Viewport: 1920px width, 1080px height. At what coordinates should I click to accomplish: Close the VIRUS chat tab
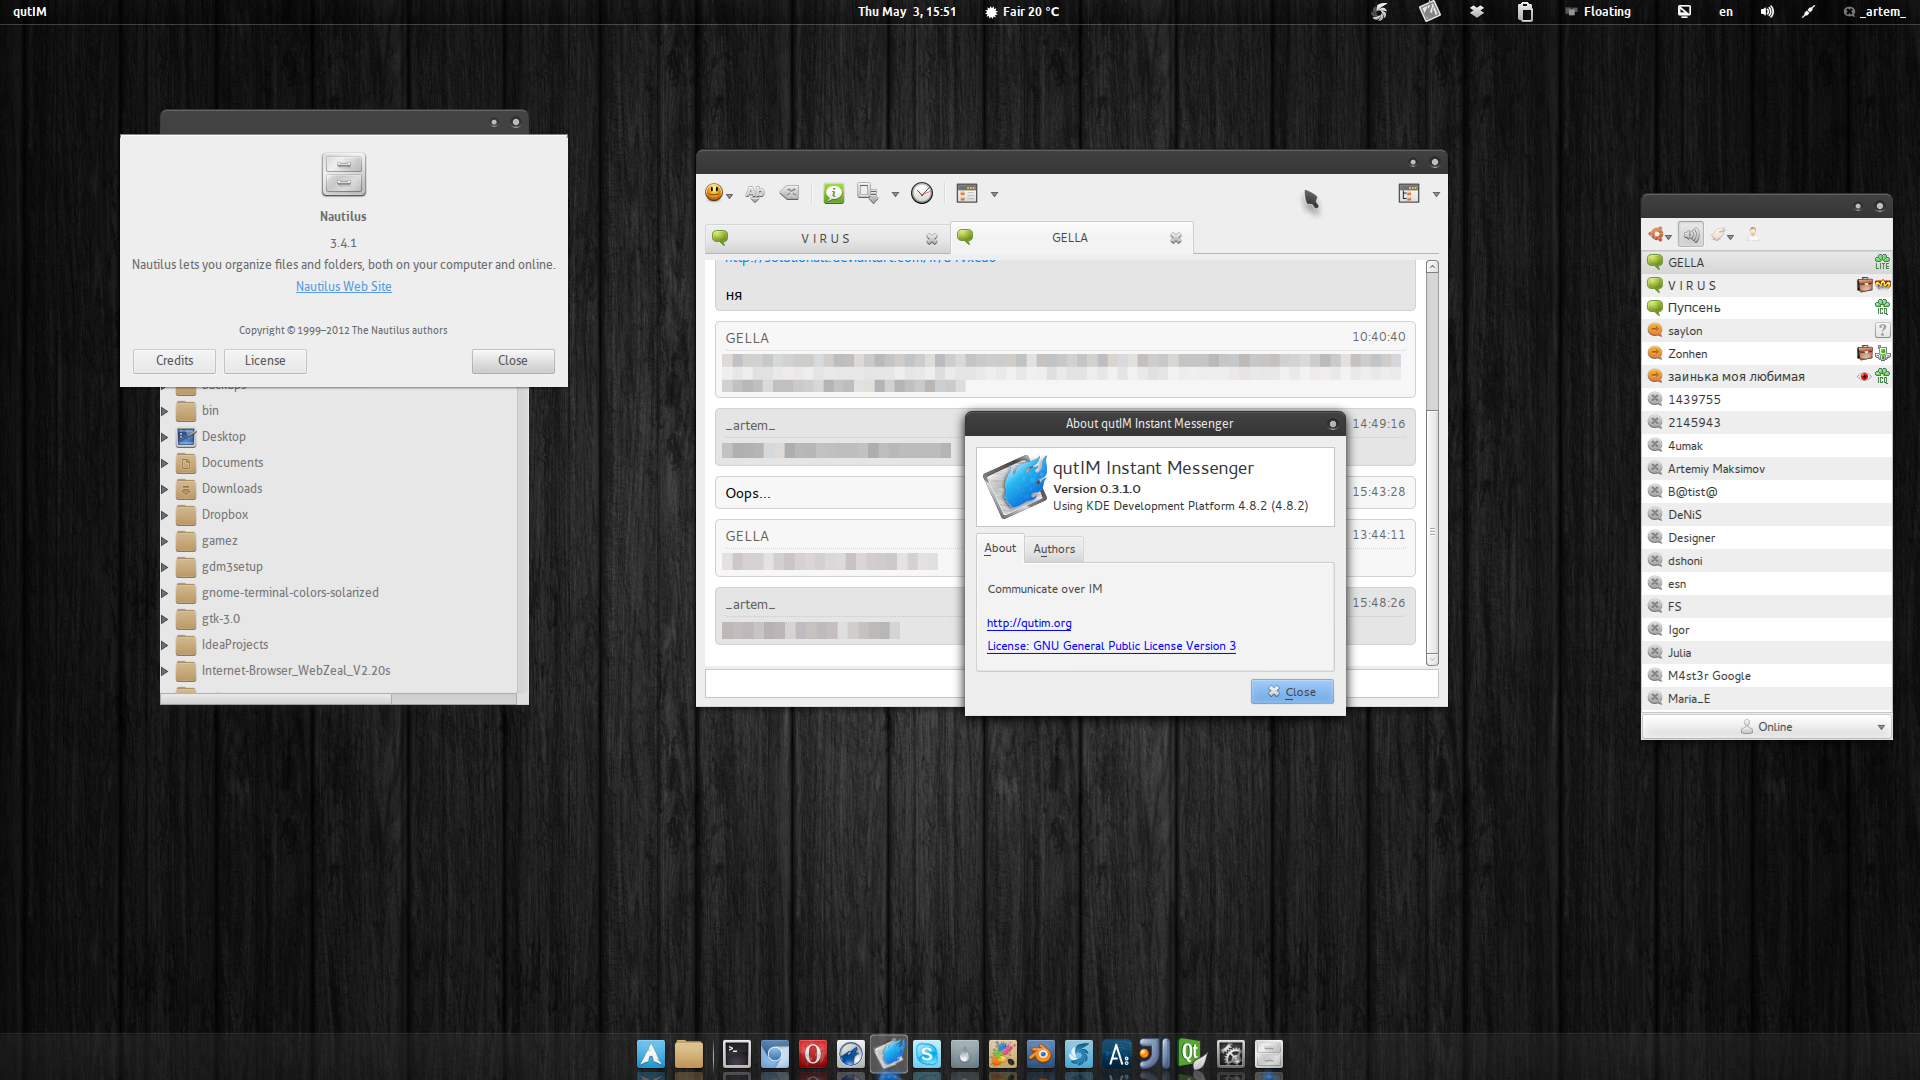click(932, 239)
